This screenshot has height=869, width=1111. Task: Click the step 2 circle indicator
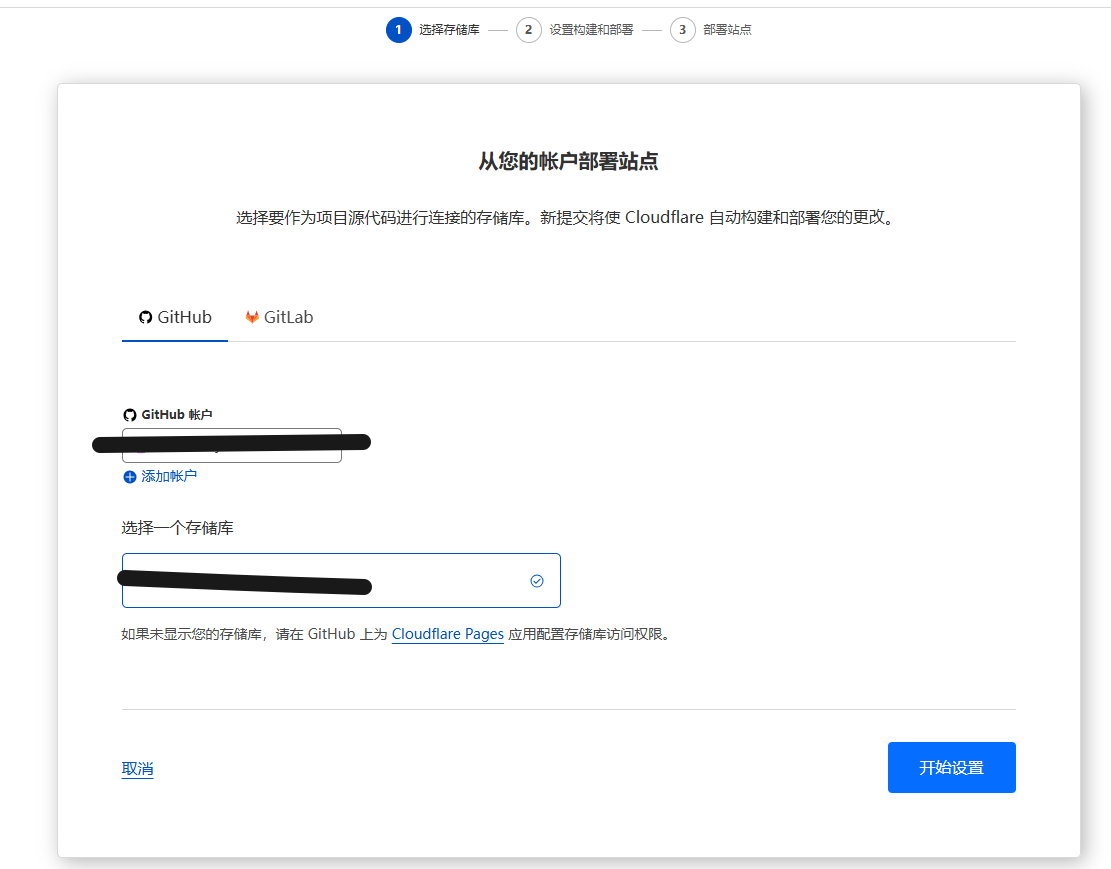click(x=529, y=30)
